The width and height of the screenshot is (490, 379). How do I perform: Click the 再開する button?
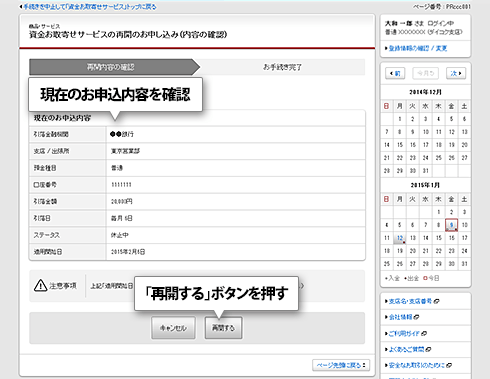pyautogui.click(x=223, y=328)
